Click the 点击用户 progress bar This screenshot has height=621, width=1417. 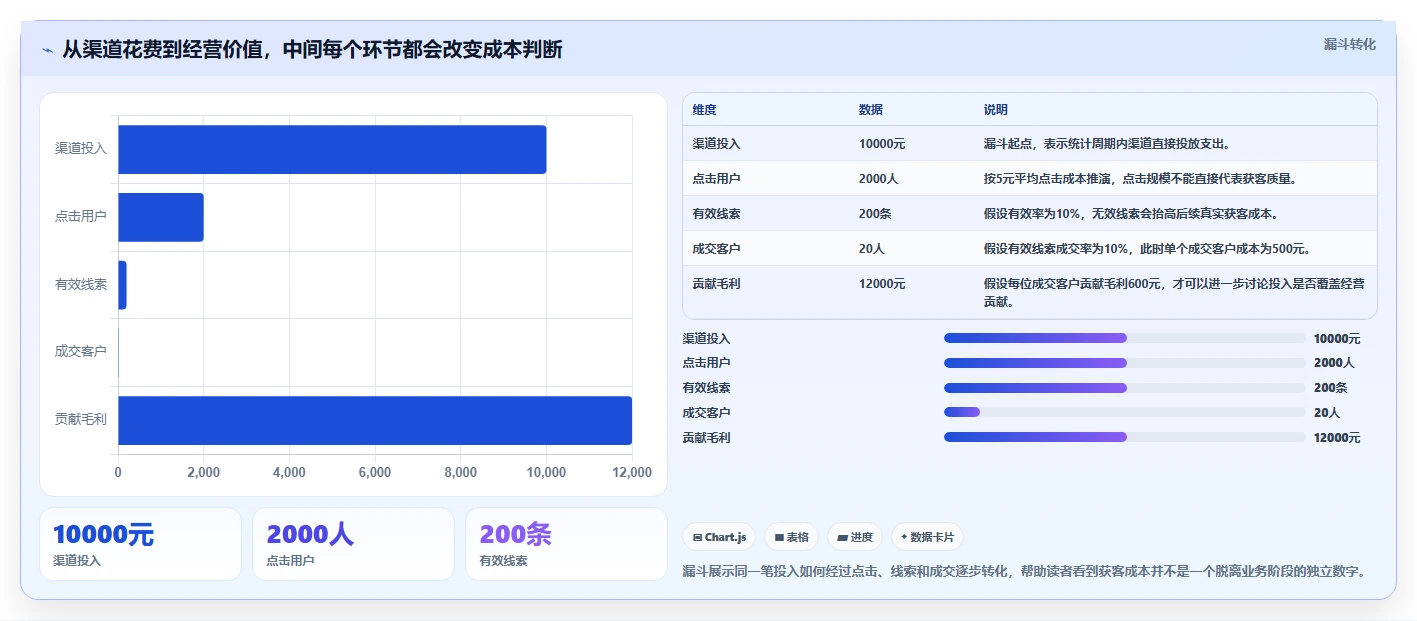coord(1124,363)
